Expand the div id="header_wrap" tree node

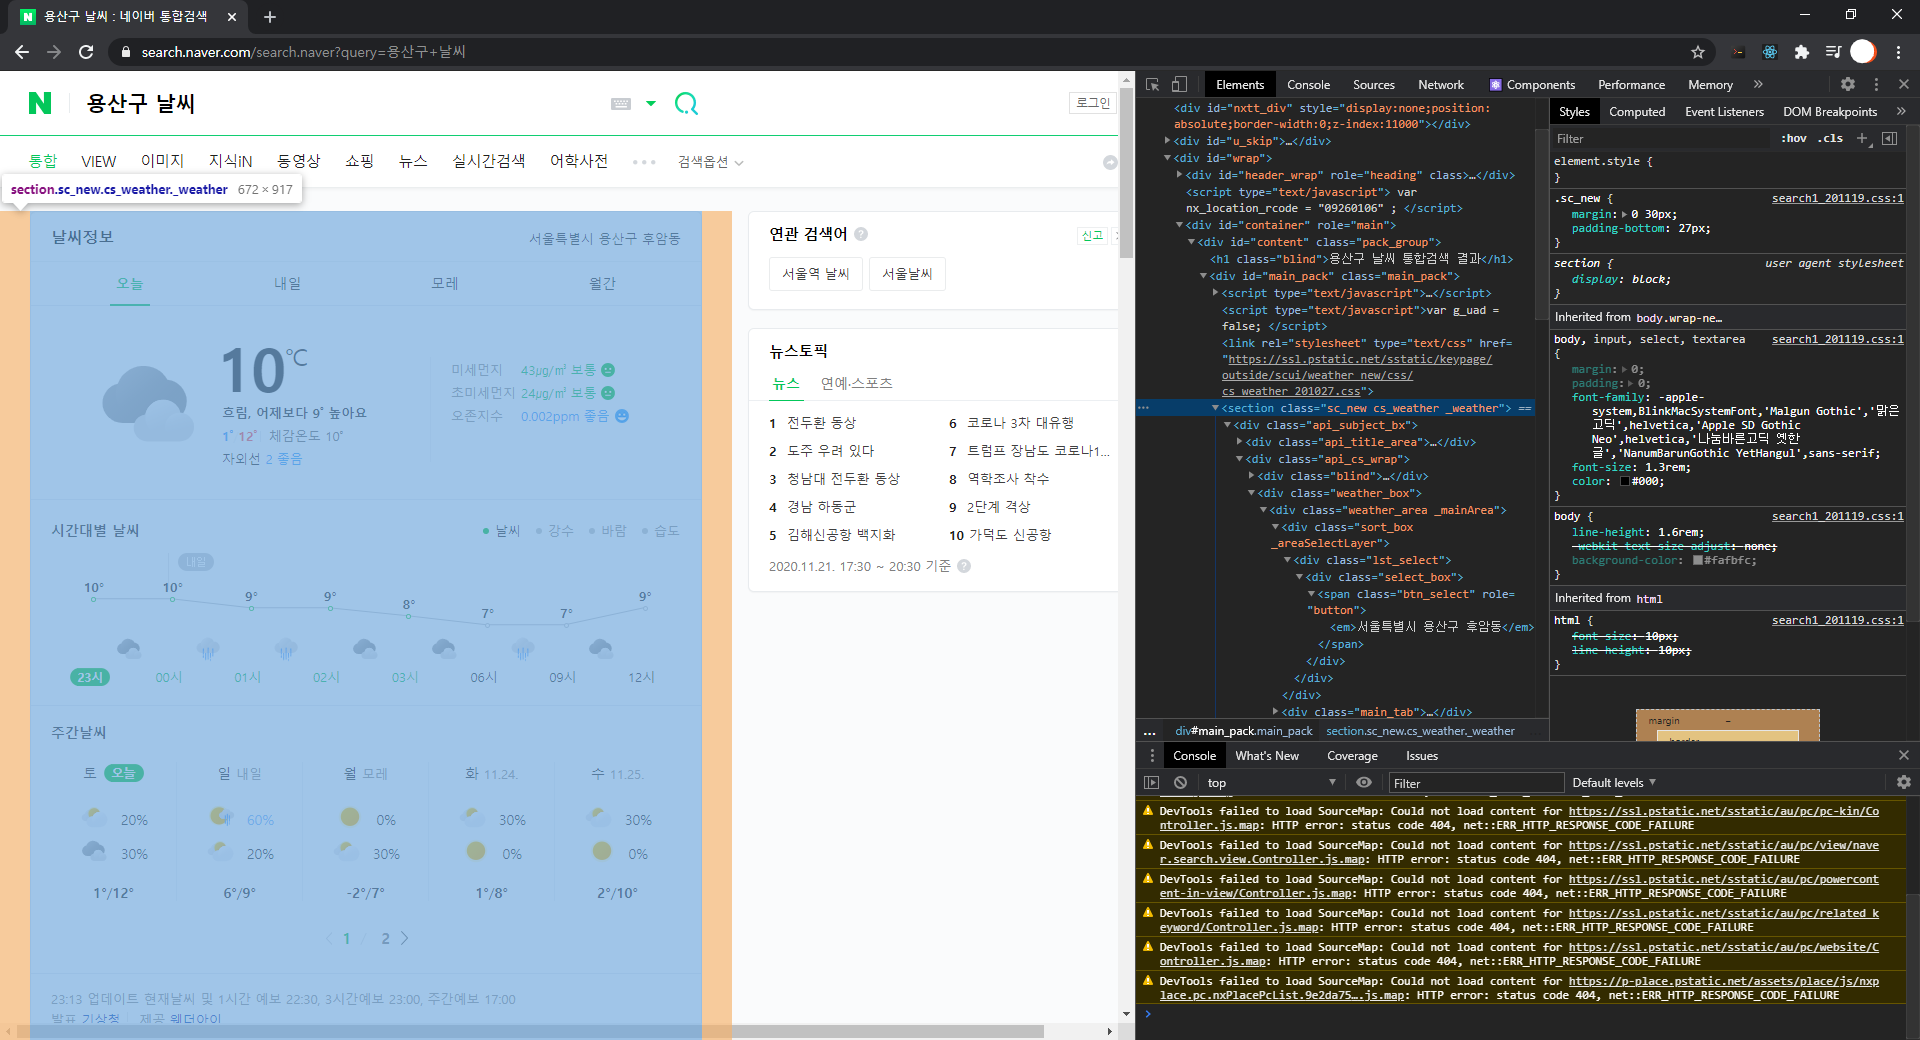1179,175
